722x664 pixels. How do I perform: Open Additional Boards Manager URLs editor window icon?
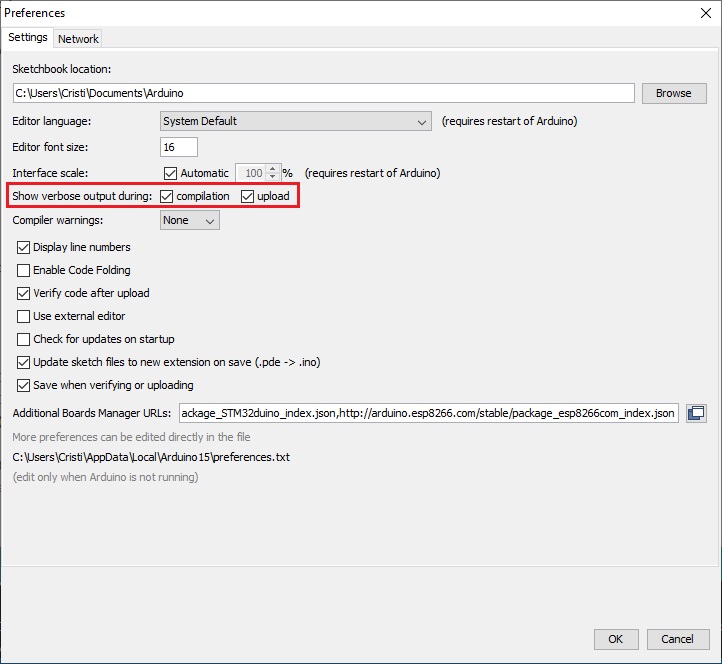[x=696, y=413]
